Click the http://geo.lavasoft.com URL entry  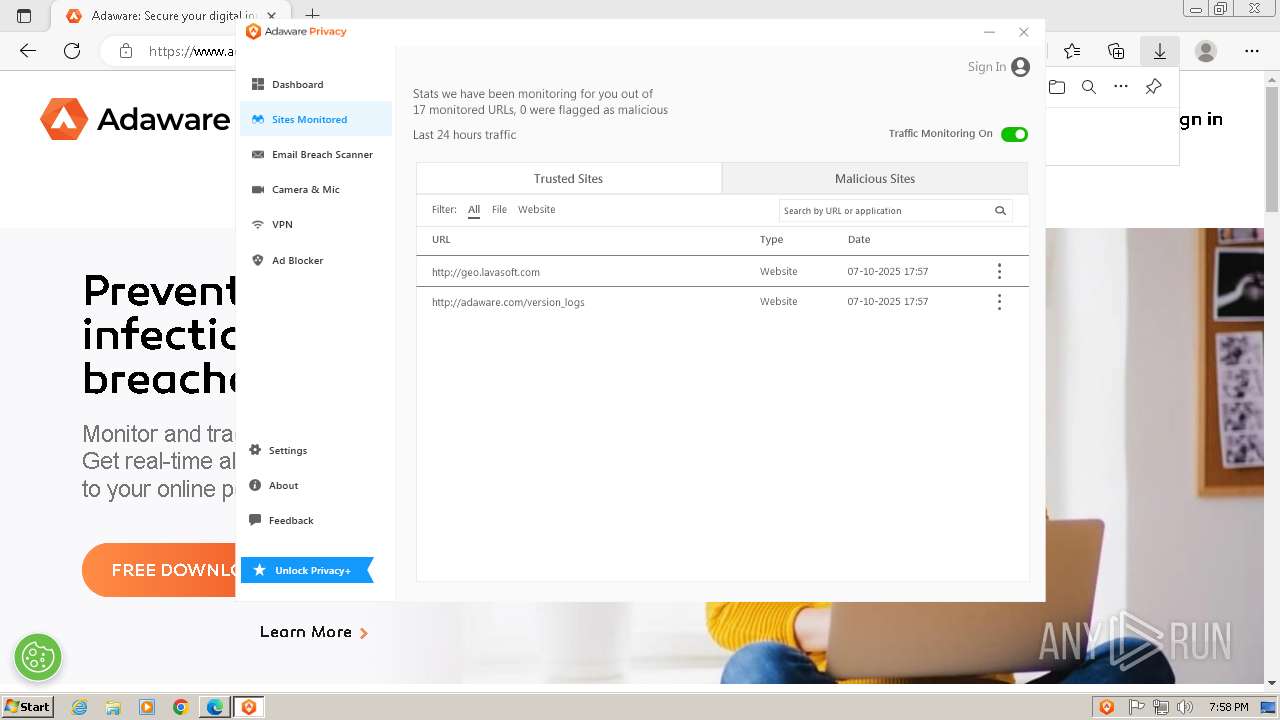click(x=486, y=272)
